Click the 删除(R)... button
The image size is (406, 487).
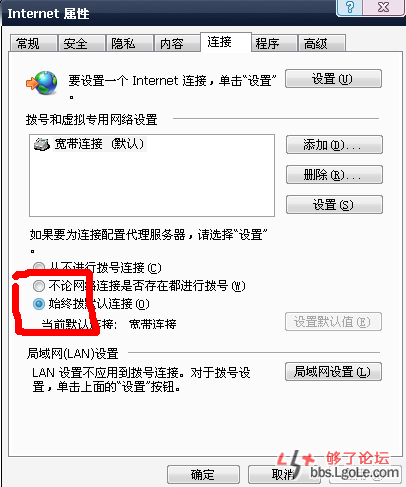coord(334,174)
